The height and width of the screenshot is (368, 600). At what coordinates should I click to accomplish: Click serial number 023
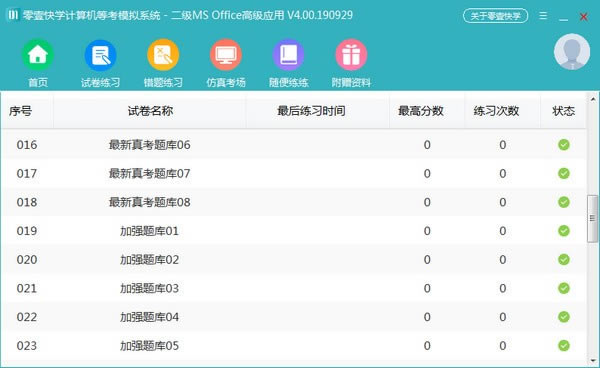point(27,346)
